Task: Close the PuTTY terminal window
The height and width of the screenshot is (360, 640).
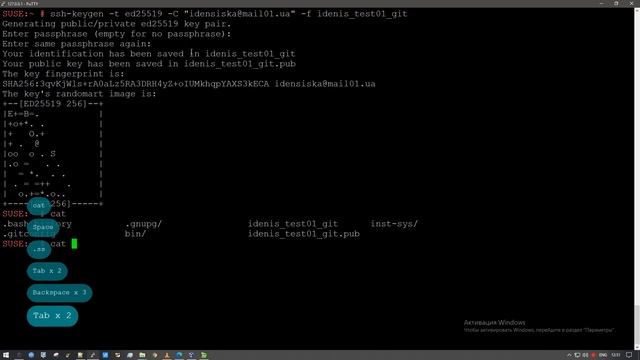Action: pos(631,3)
